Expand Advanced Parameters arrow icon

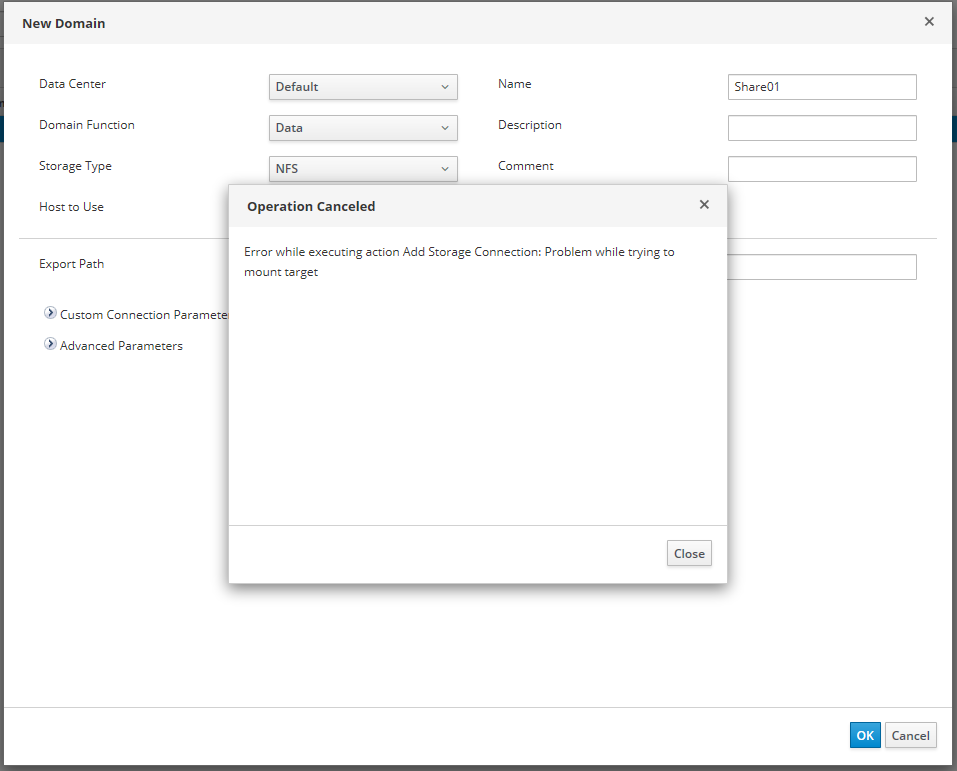(50, 345)
